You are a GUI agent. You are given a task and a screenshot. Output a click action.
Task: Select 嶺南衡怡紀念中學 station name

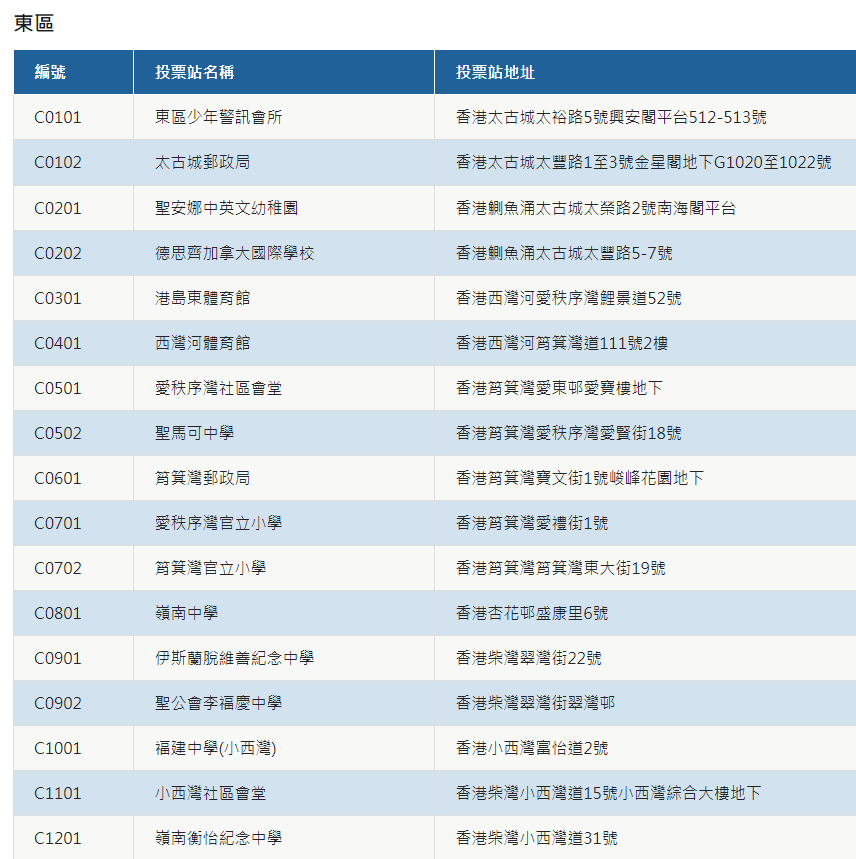pyautogui.click(x=218, y=838)
